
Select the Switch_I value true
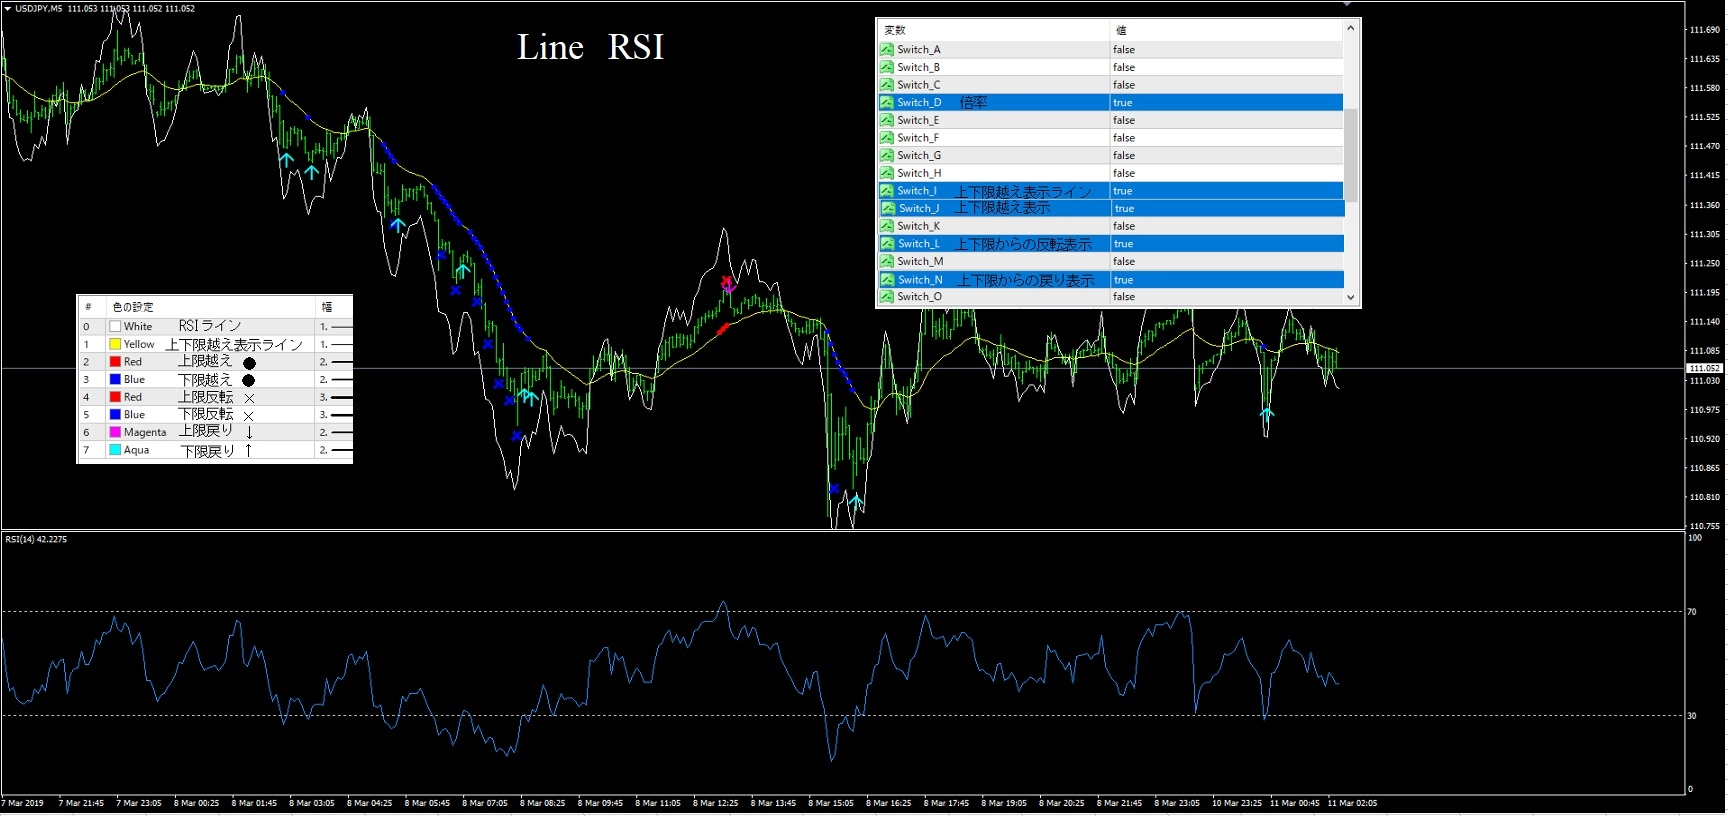1123,191
